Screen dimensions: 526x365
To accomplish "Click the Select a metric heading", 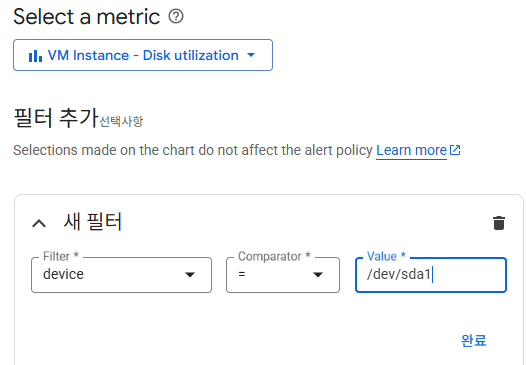I will (87, 17).
